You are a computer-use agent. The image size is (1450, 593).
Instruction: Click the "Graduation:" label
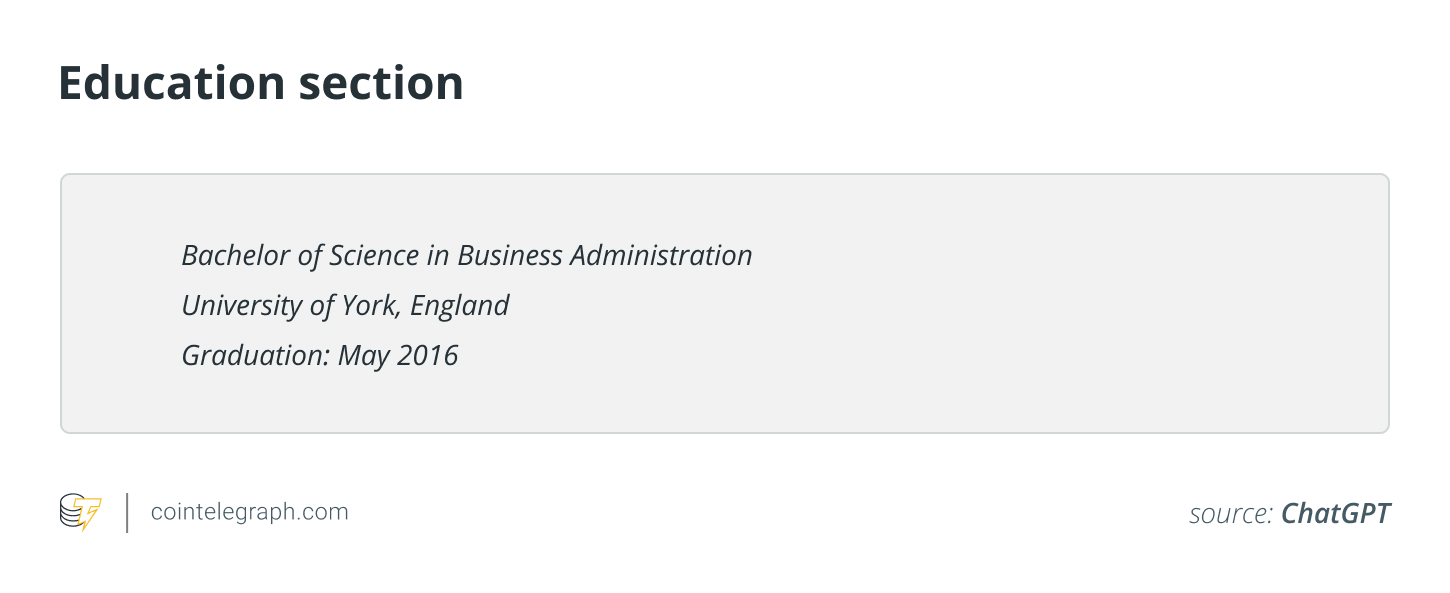click(255, 355)
